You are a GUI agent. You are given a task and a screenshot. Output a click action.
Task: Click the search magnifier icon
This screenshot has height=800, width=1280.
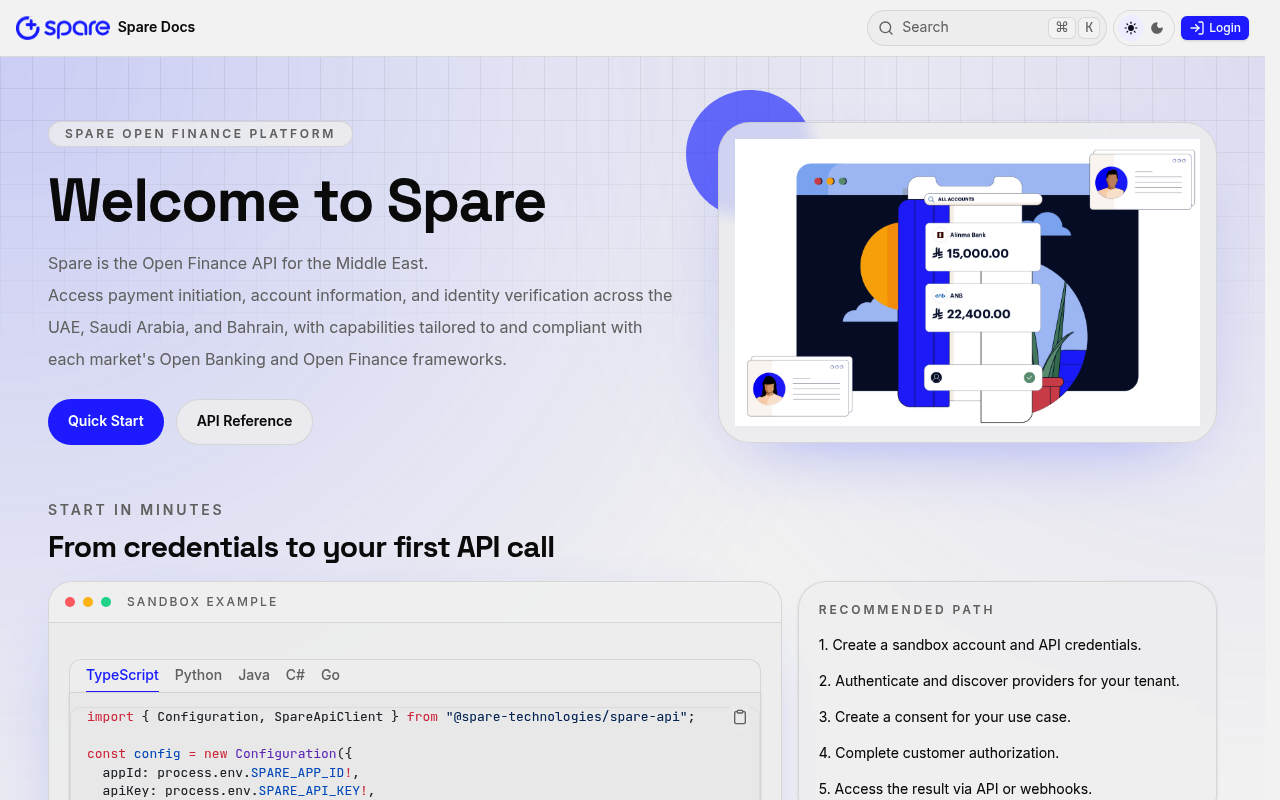(885, 28)
